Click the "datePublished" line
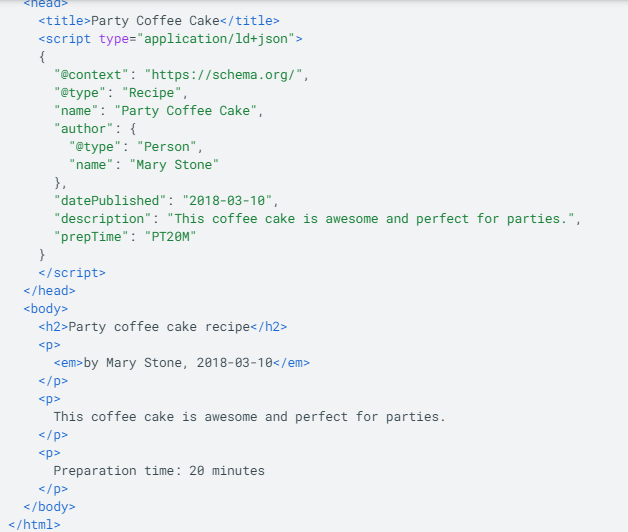This screenshot has height=532, width=628. (x=166, y=201)
